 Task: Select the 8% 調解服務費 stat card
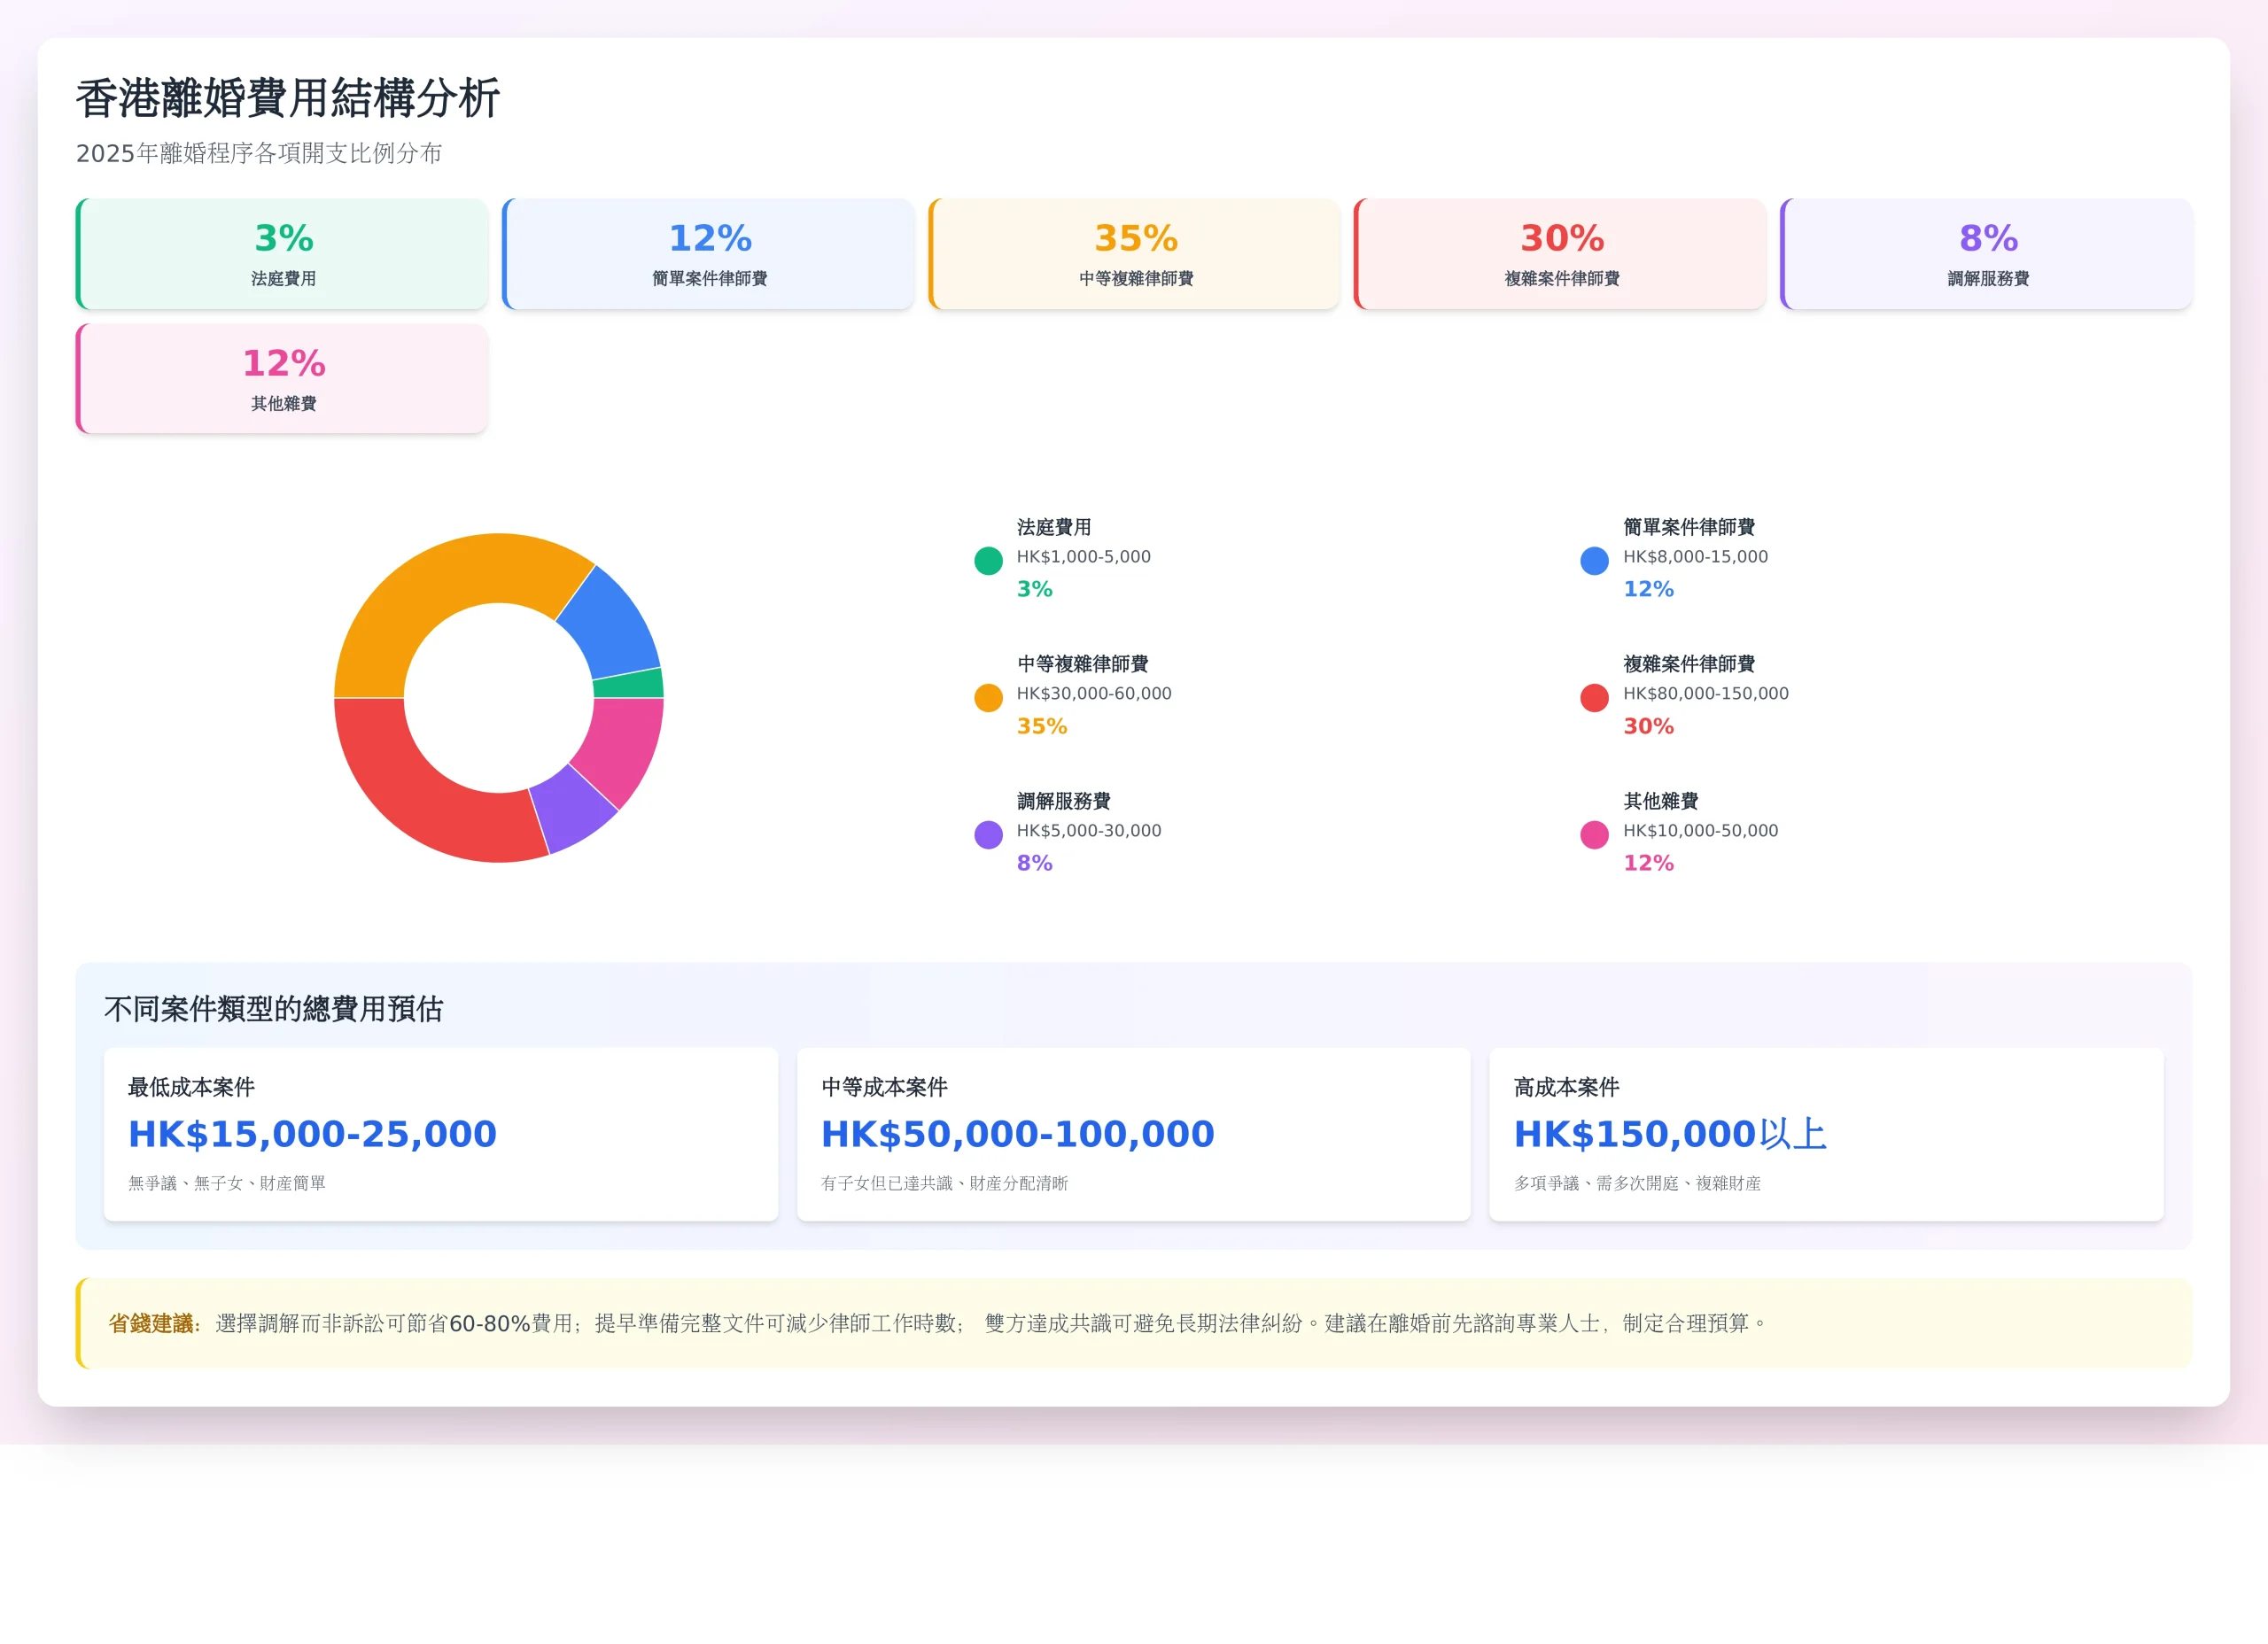[x=1987, y=254]
